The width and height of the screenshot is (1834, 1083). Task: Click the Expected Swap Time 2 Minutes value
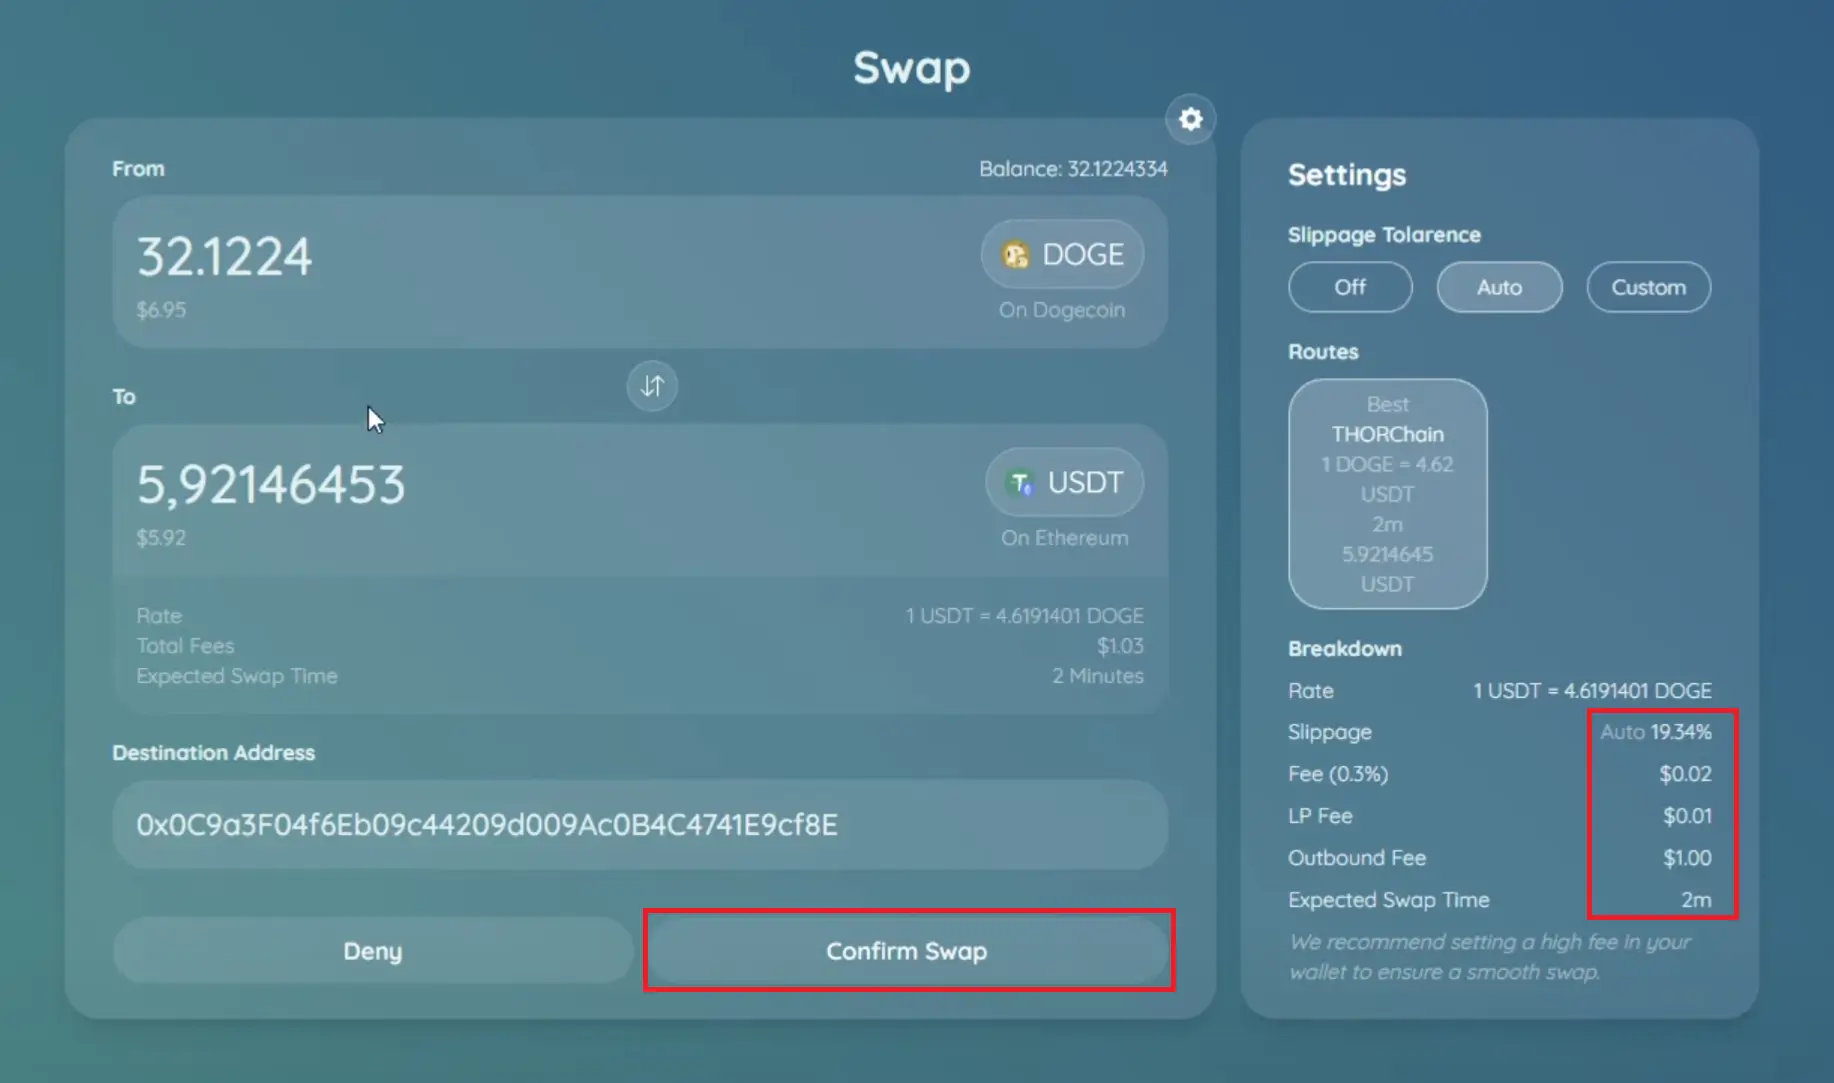coord(1097,676)
